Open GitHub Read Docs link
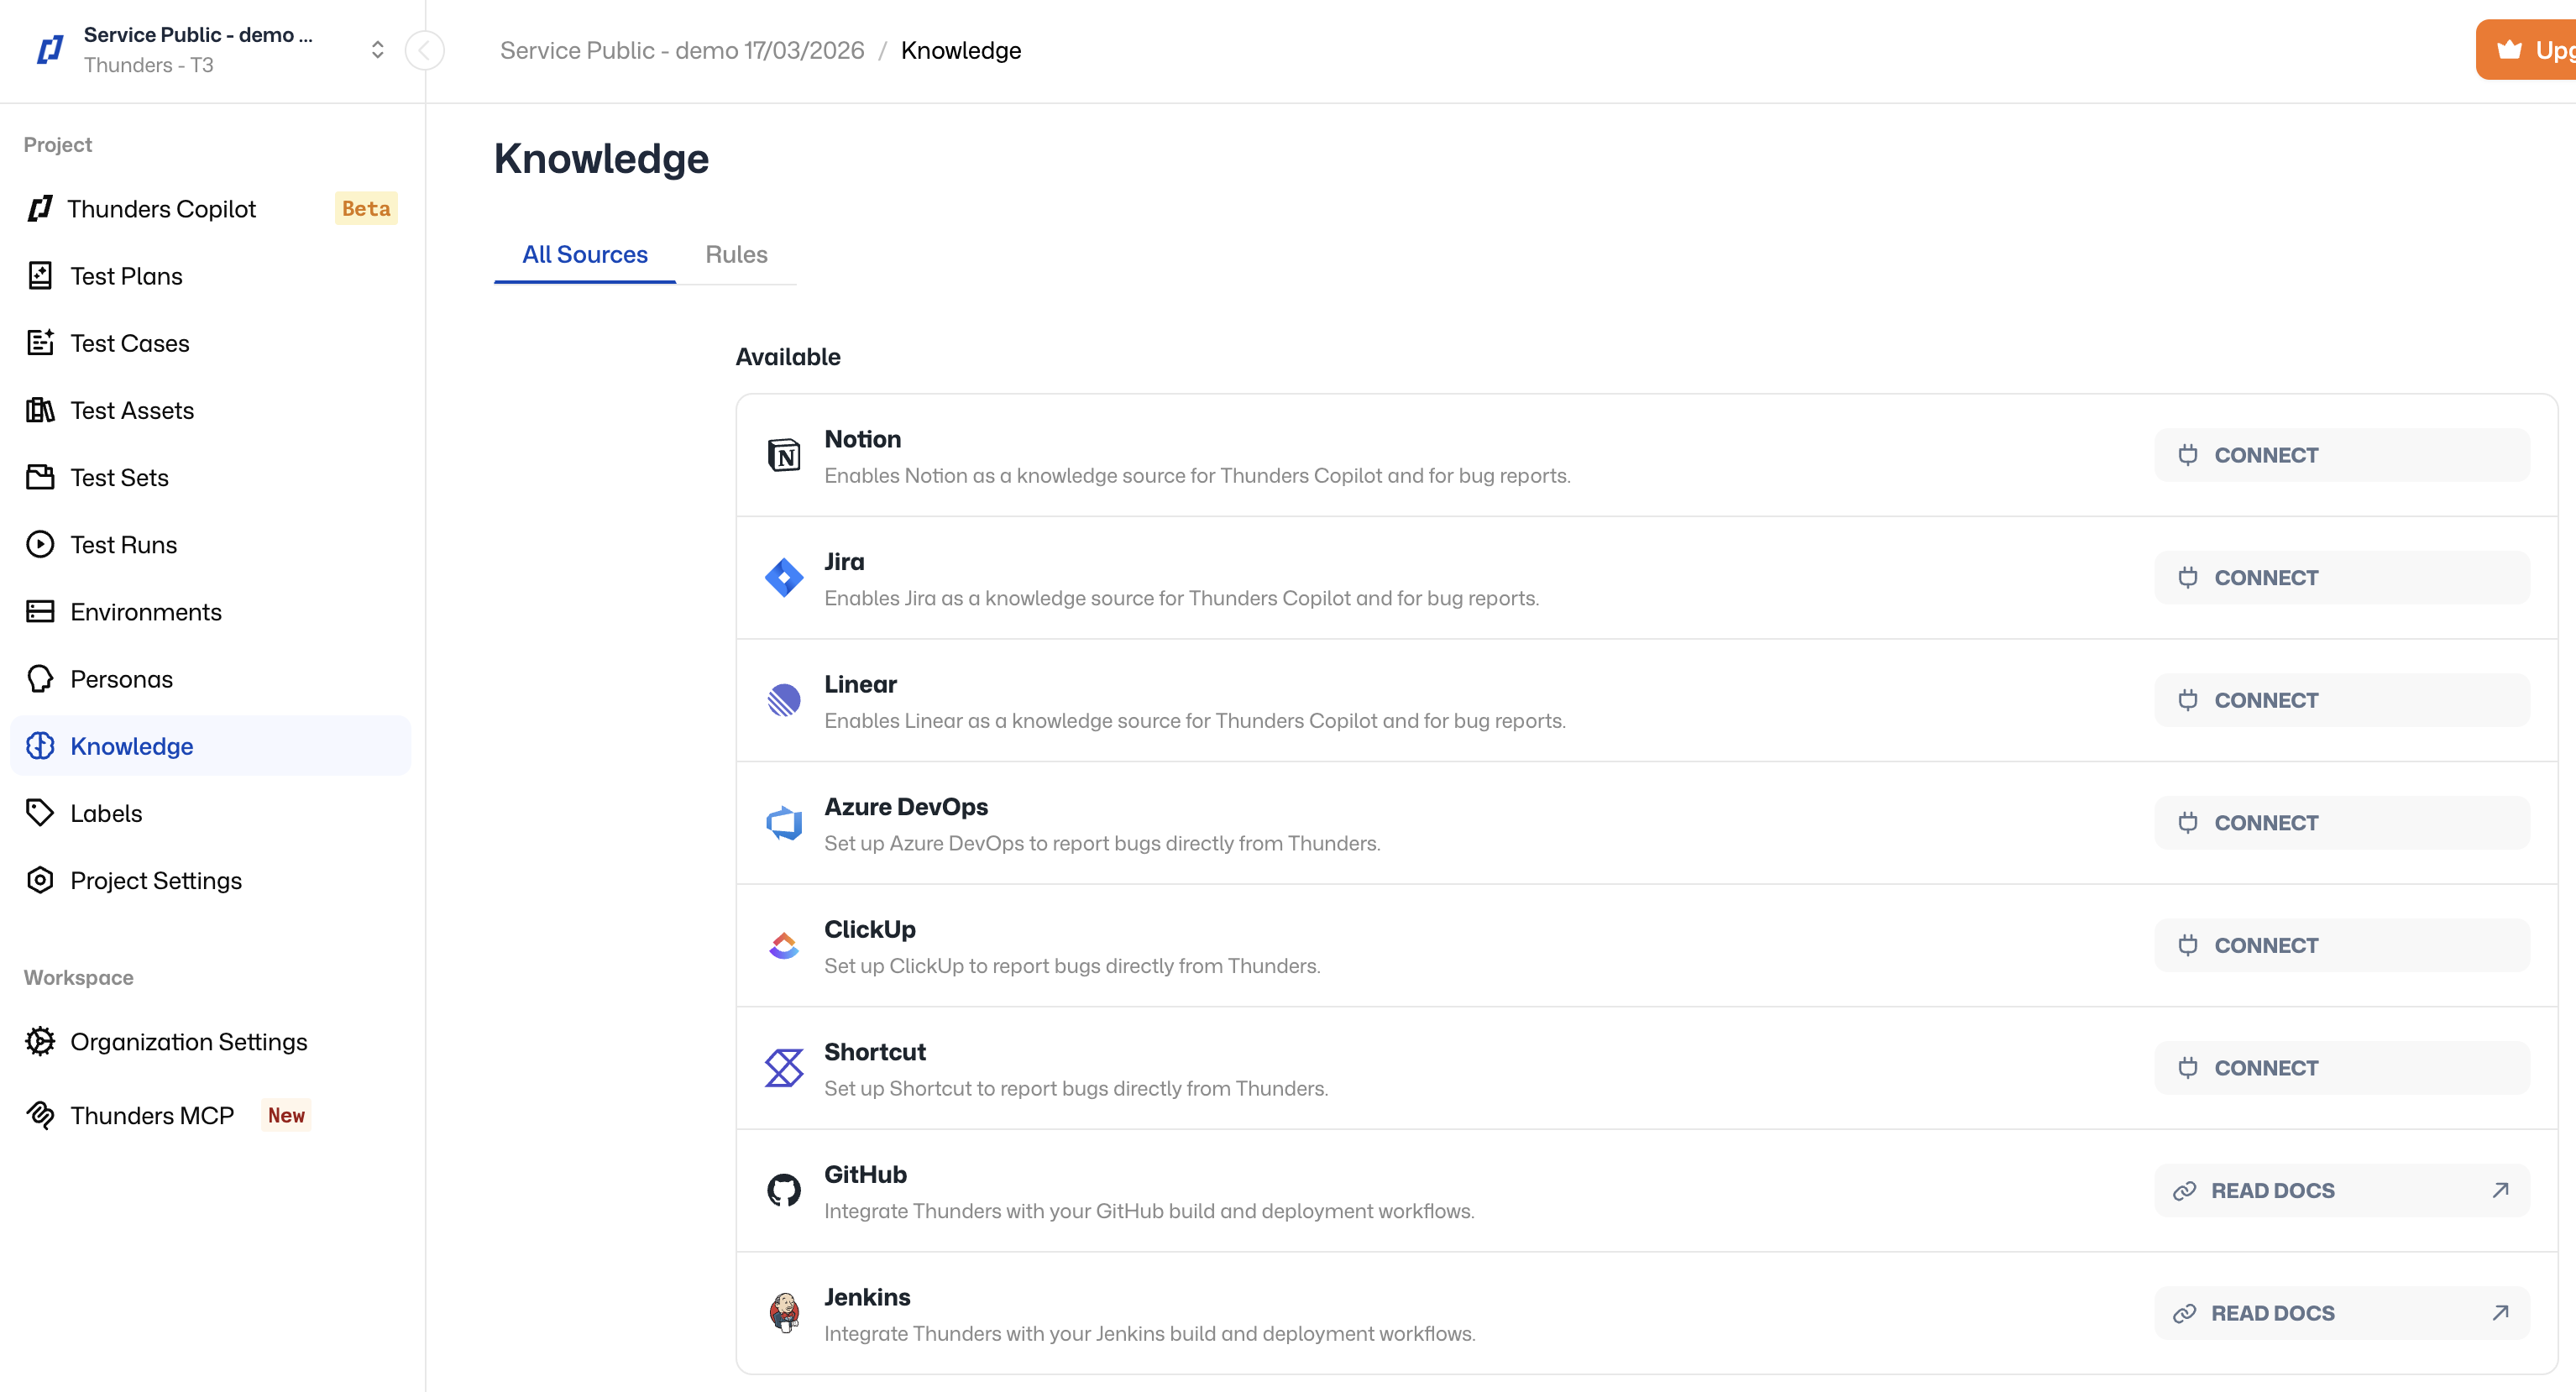Viewport: 2576px width, 1392px height. click(2341, 1190)
